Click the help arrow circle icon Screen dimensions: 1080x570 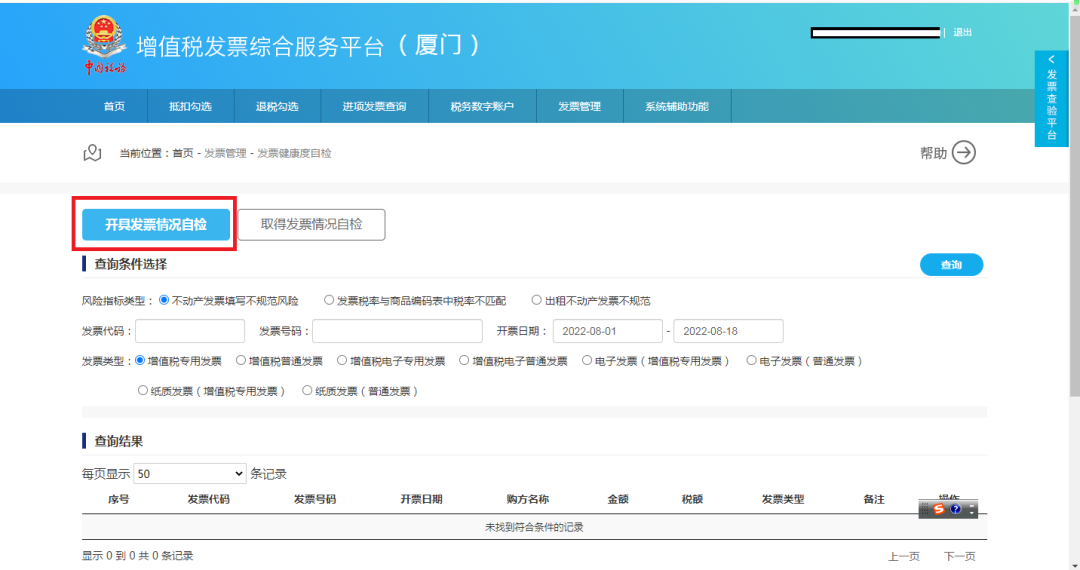point(964,153)
